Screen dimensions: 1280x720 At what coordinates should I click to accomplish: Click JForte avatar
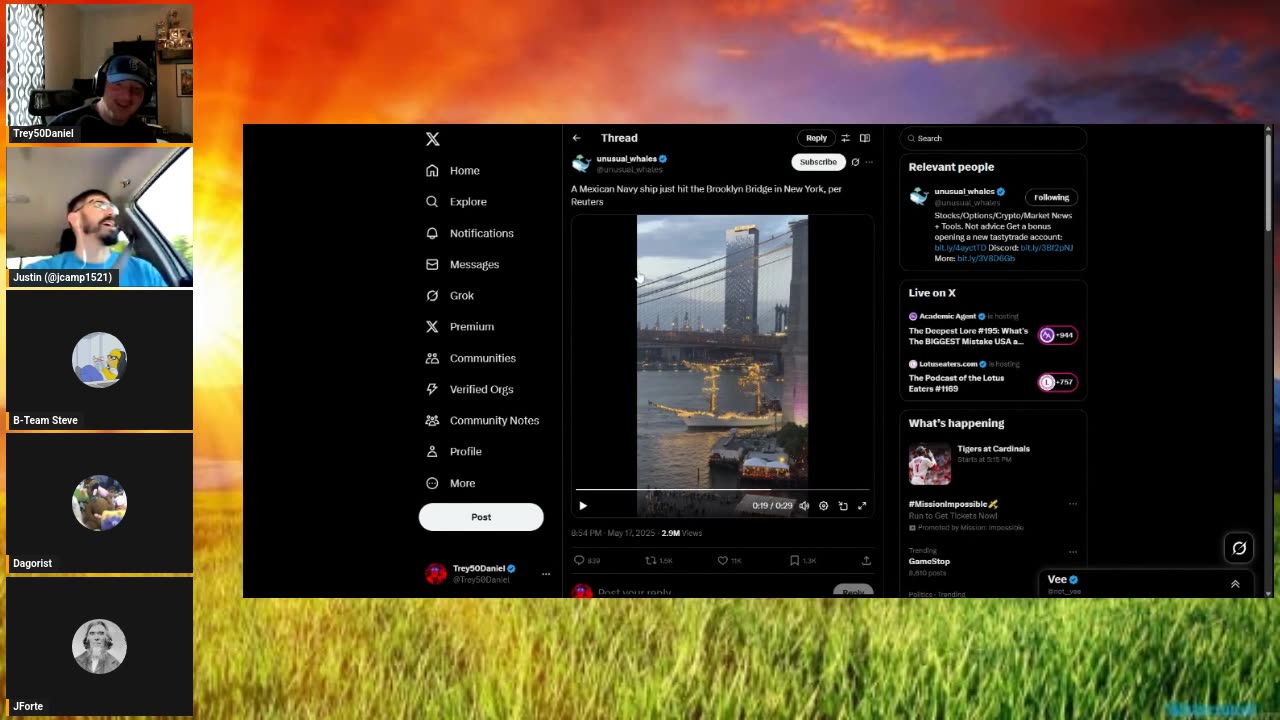pyautogui.click(x=99, y=646)
